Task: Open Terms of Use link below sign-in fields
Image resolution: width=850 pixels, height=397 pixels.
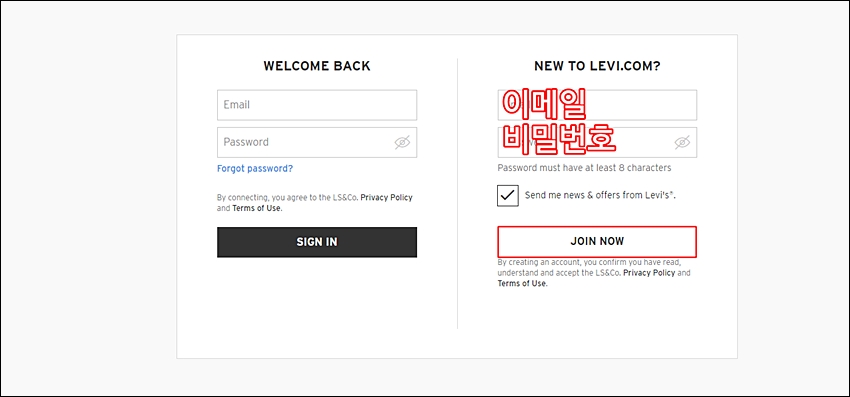Action: [256, 208]
